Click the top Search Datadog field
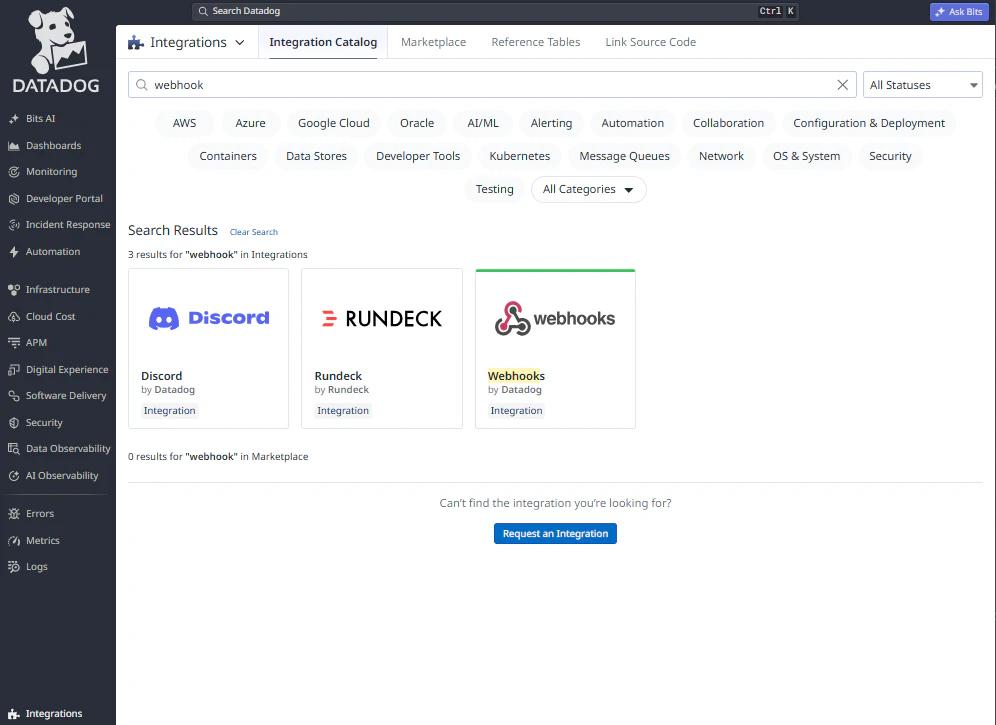The height and width of the screenshot is (725, 996). (x=495, y=11)
